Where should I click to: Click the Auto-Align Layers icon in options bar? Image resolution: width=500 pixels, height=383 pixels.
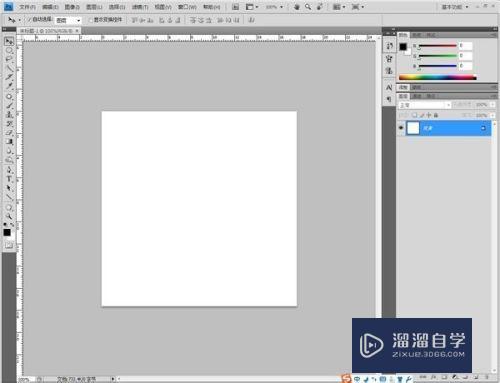click(x=252, y=20)
